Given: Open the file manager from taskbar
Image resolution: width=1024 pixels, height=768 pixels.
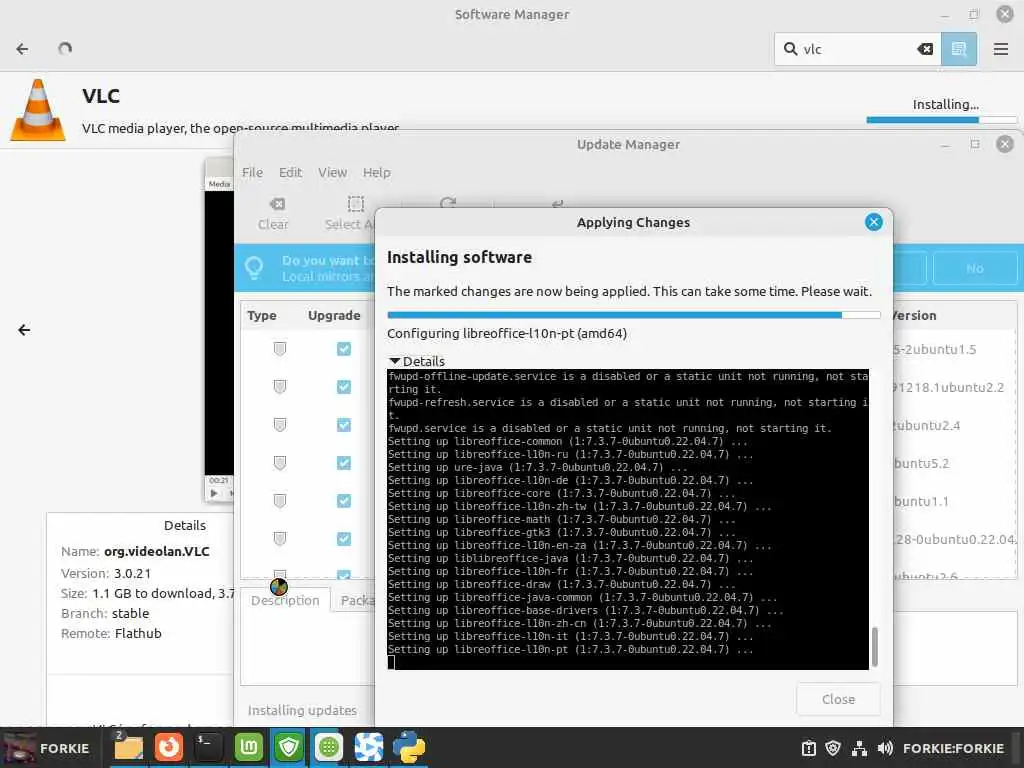Looking at the screenshot, I should click(x=129, y=748).
